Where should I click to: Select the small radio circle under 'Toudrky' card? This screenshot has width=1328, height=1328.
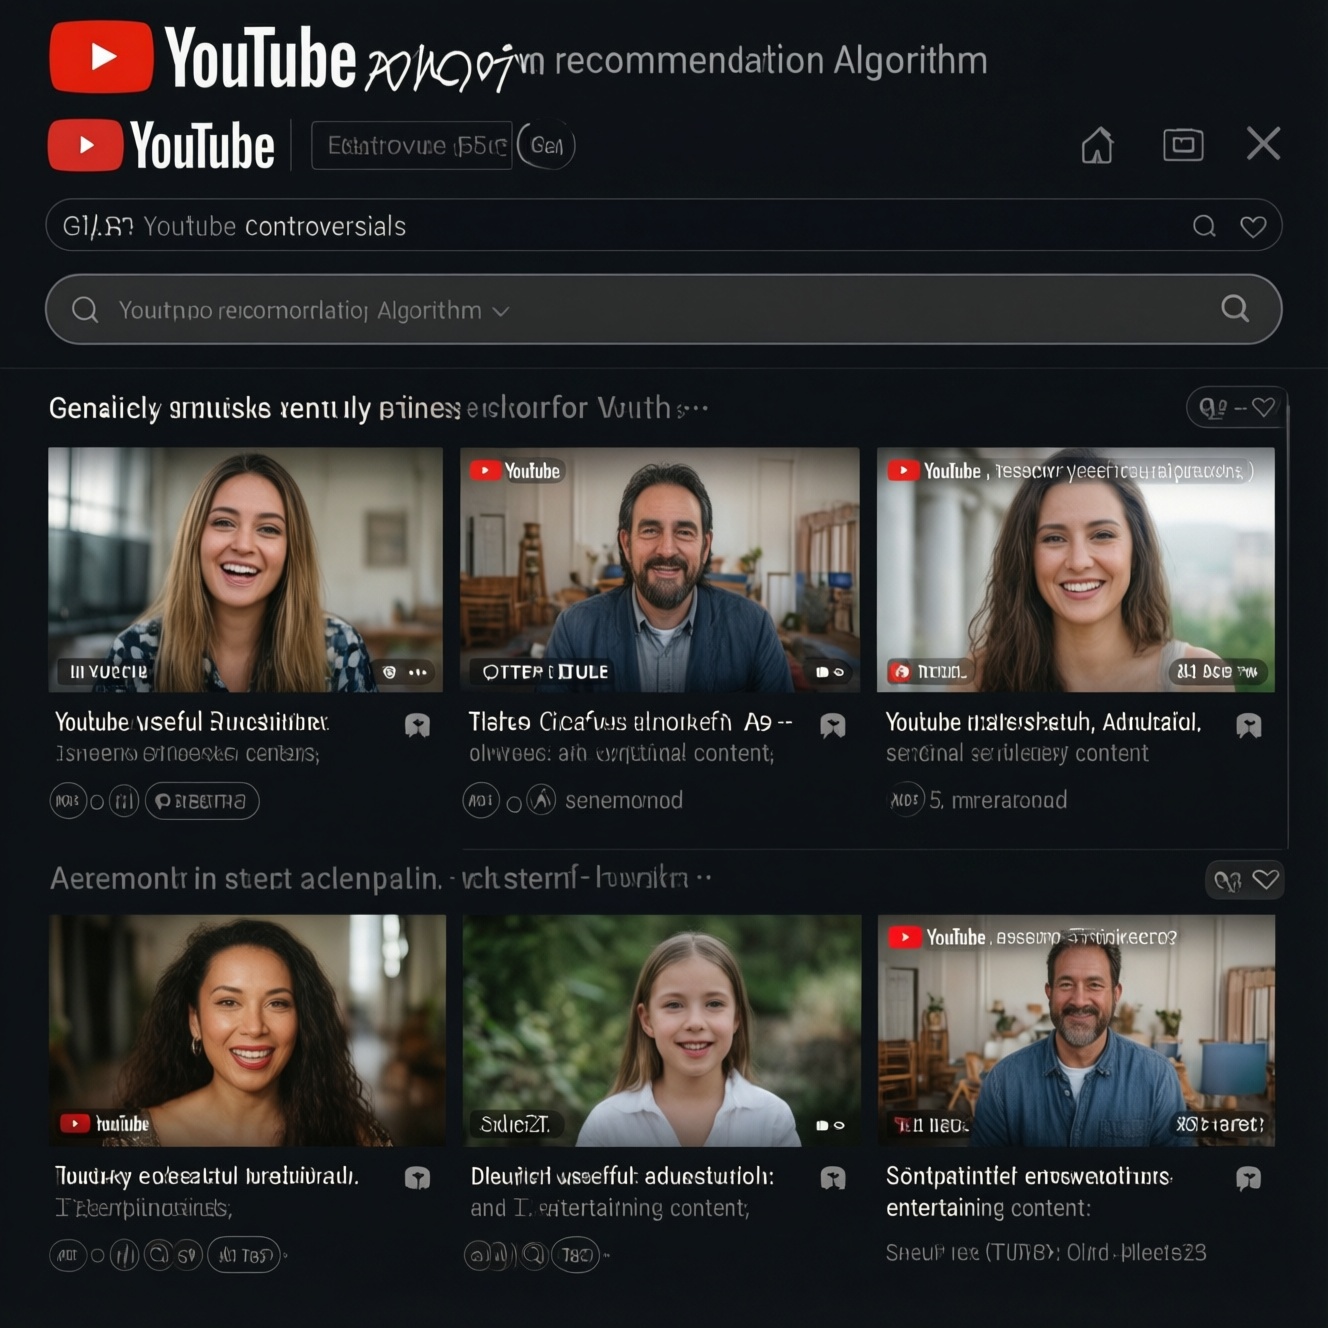tap(97, 1255)
